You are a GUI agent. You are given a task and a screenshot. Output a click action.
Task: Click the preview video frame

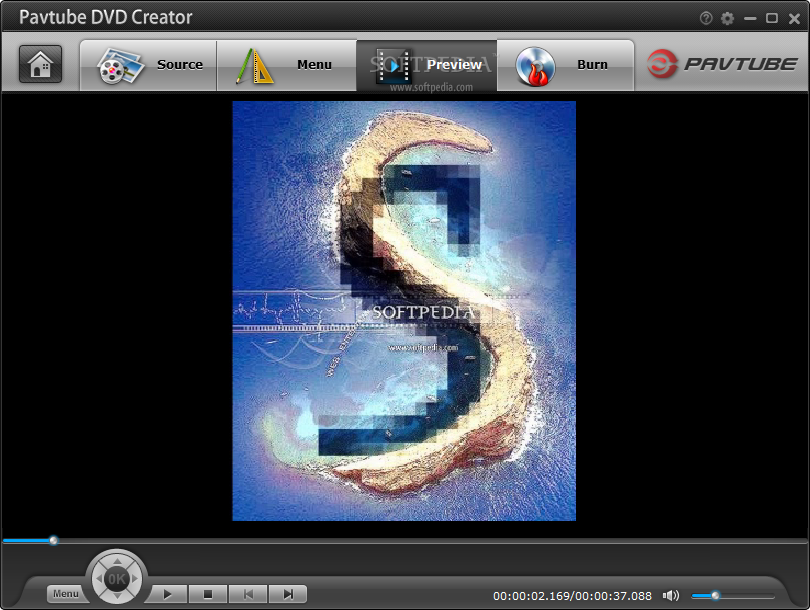click(x=404, y=311)
